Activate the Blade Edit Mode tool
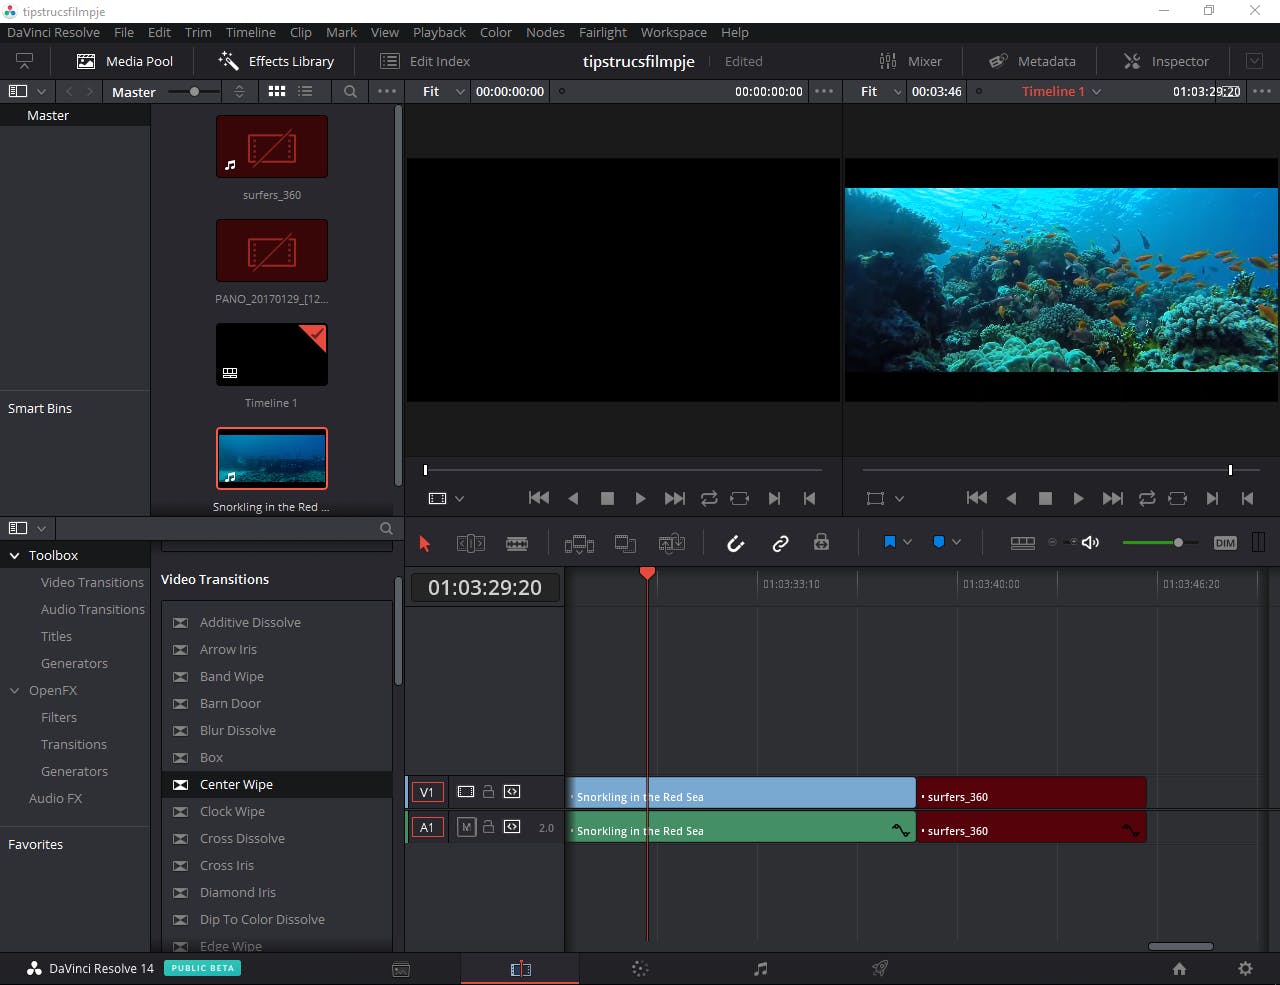Screen dimensions: 1280x985 [x=517, y=543]
